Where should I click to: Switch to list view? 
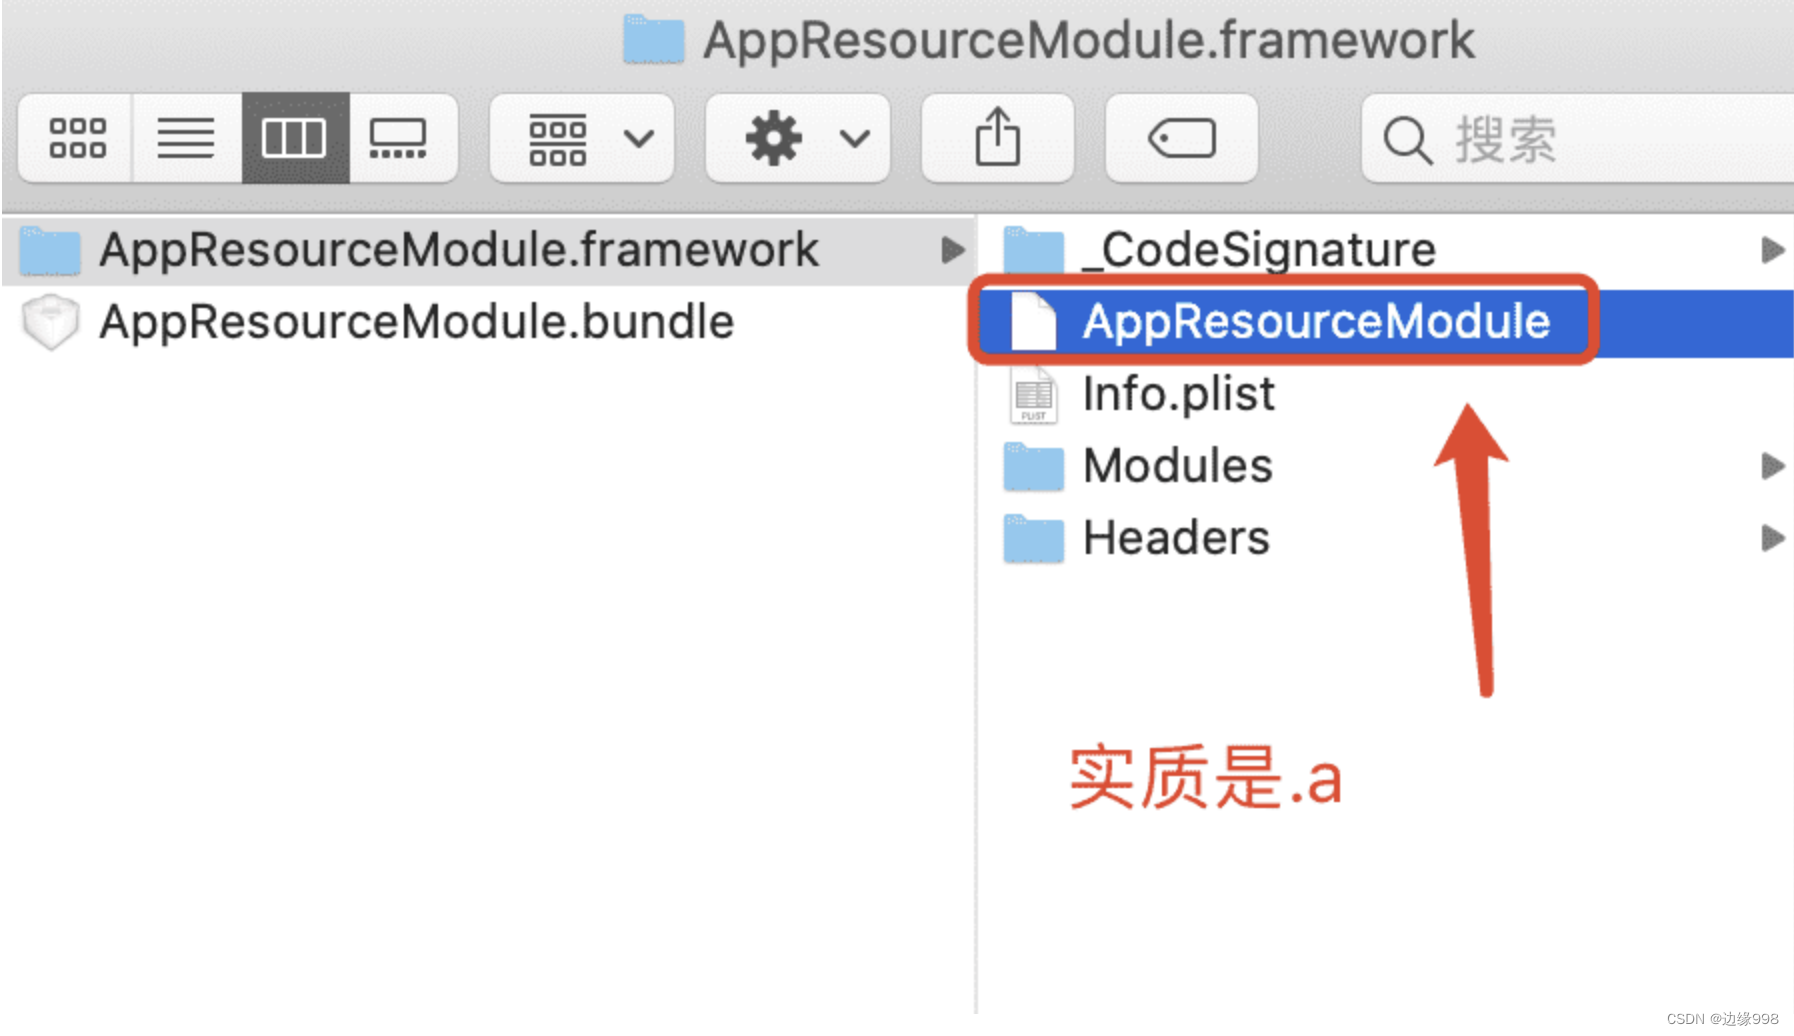pyautogui.click(x=186, y=138)
